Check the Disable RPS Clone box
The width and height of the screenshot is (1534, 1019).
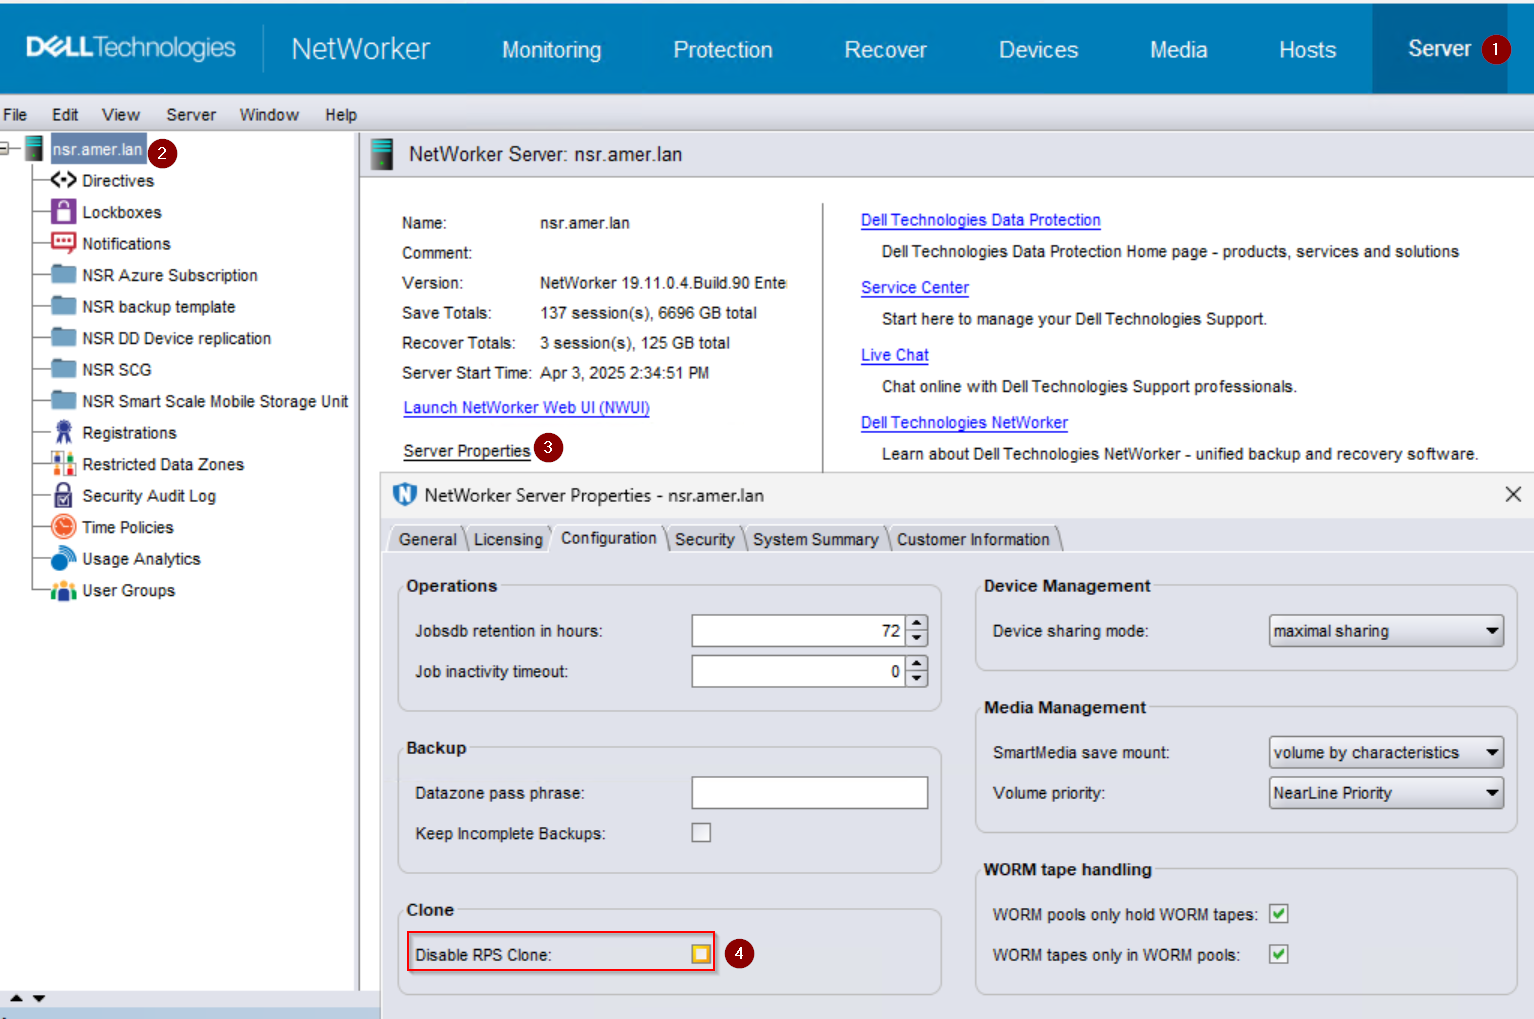(701, 953)
